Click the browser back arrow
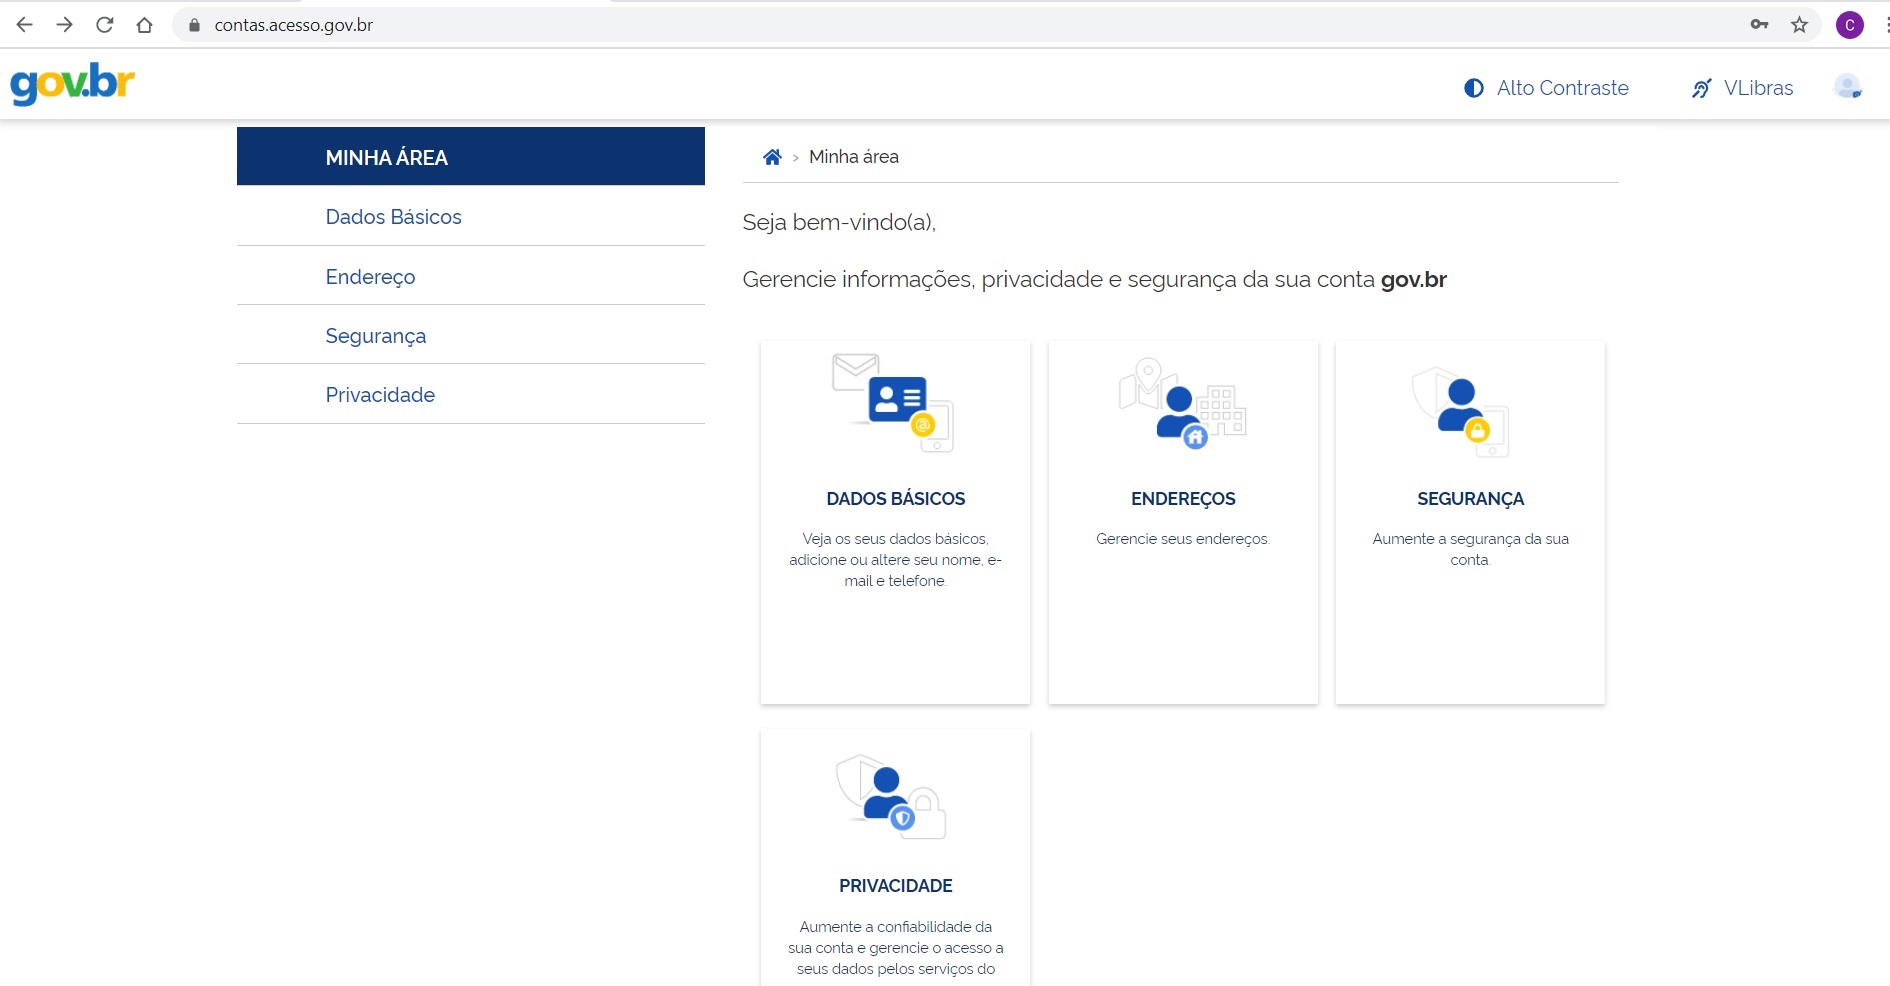Screen dimensions: 1890x986 click(25, 25)
